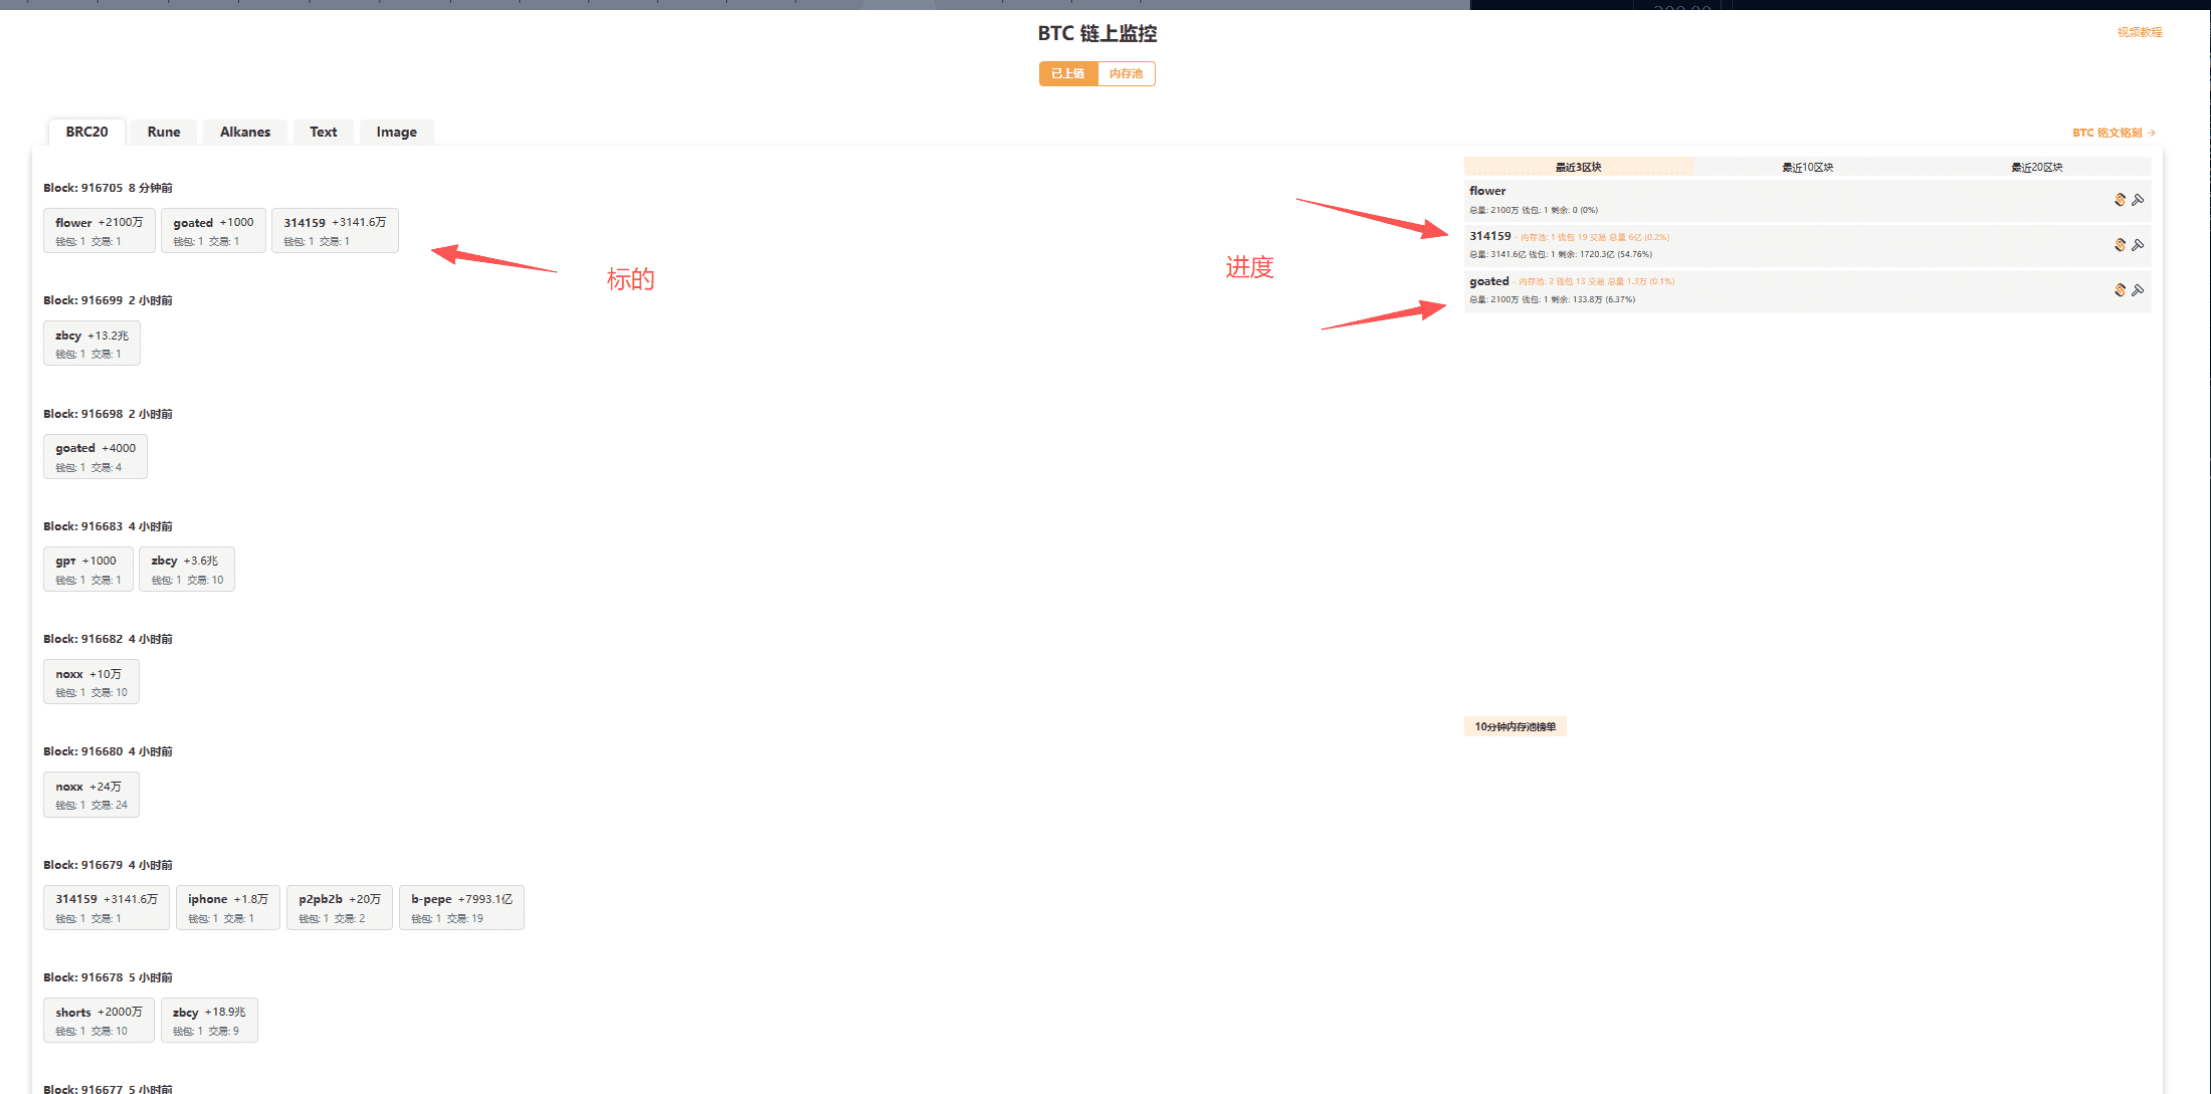
Task: Switch to the Image tab
Action: 396,132
